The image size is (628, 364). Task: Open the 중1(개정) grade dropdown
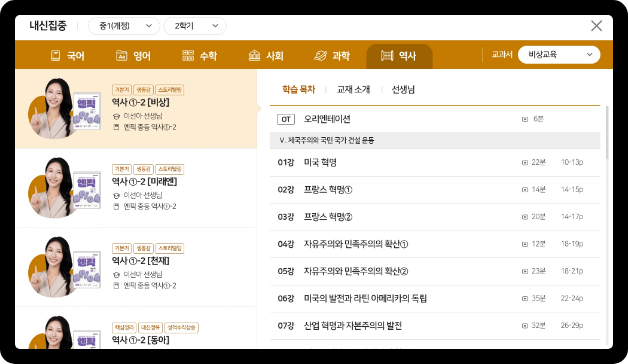pyautogui.click(x=124, y=26)
